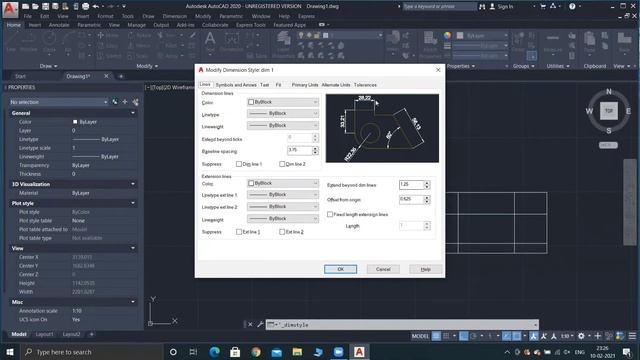Collapse the Plot style section
Screen dimensions: 640x360
pyautogui.click(x=133, y=203)
